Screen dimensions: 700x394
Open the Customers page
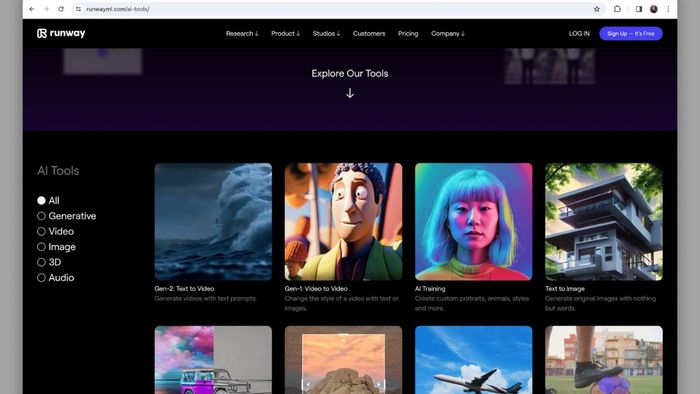[x=369, y=33]
